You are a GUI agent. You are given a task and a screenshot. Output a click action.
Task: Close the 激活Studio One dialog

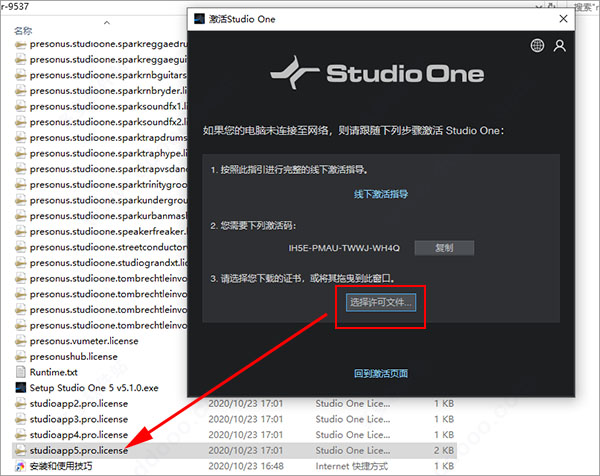click(x=563, y=18)
